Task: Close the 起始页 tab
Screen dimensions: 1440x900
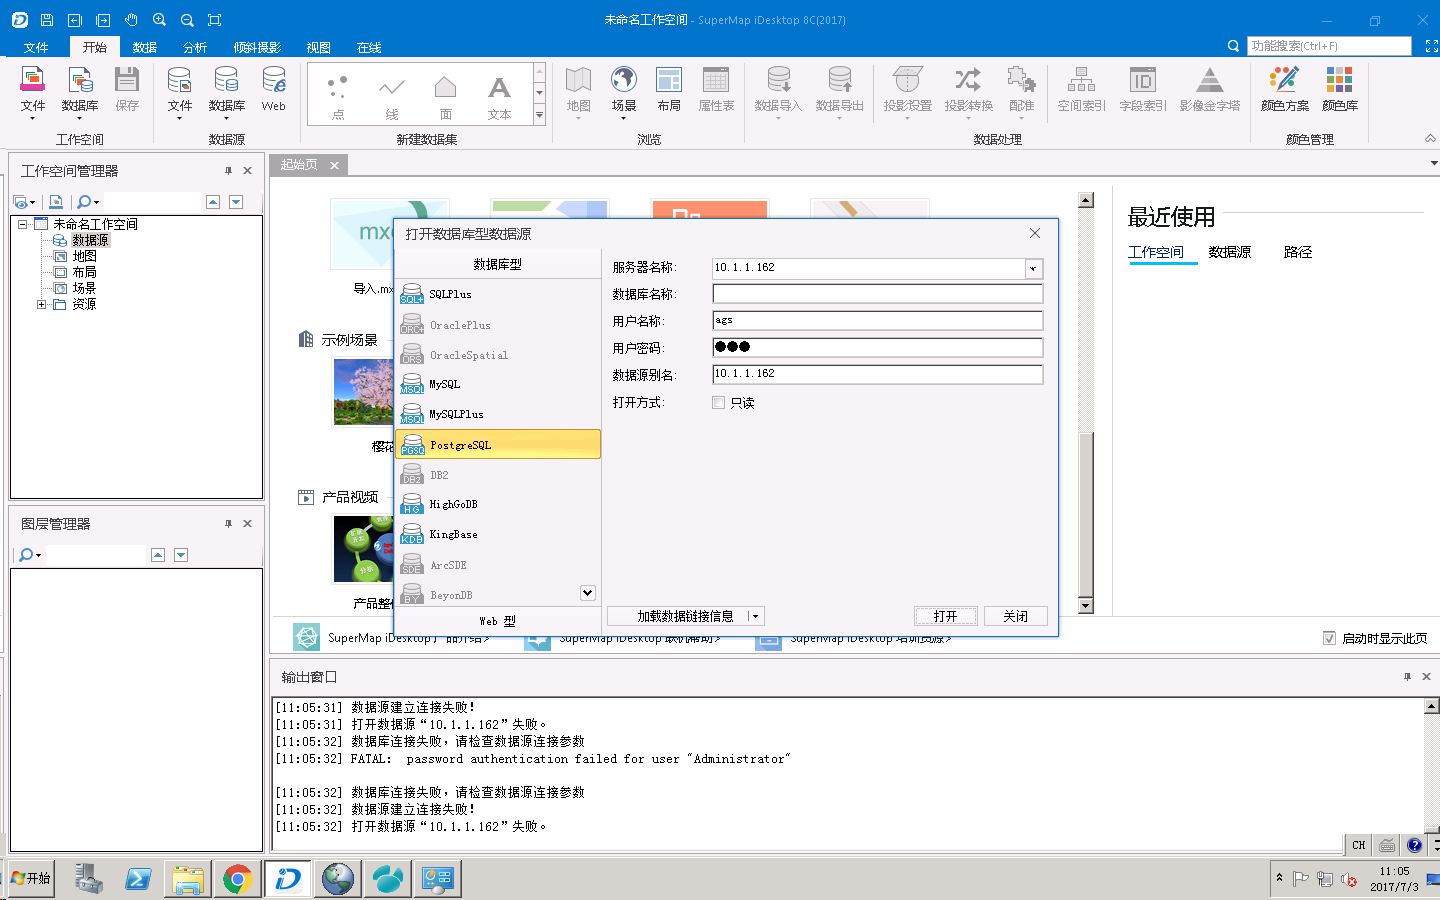Action: (x=334, y=165)
